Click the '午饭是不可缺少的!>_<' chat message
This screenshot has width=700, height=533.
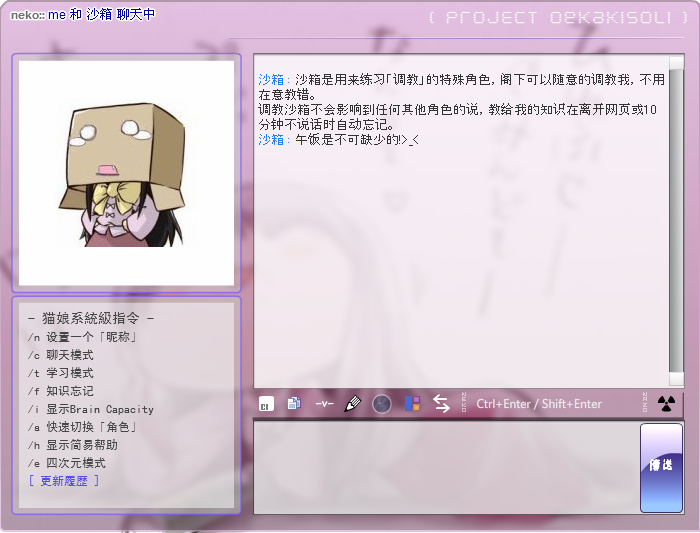tap(357, 140)
